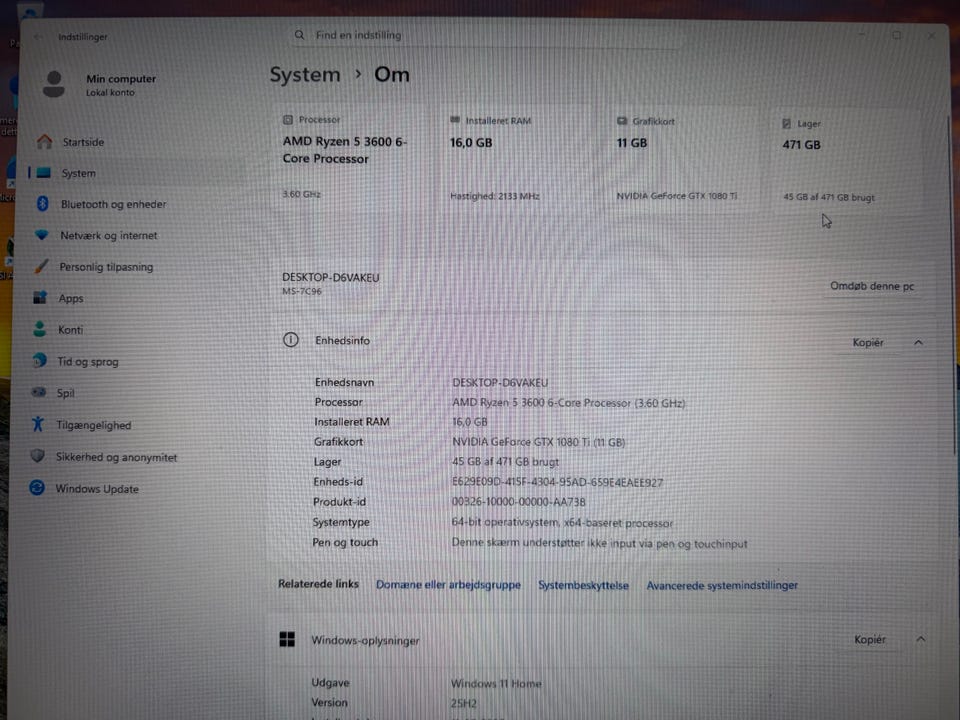Screen dimensions: 960x720
Task: Select Personlig tilpasning brush icon
Action: click(41, 266)
